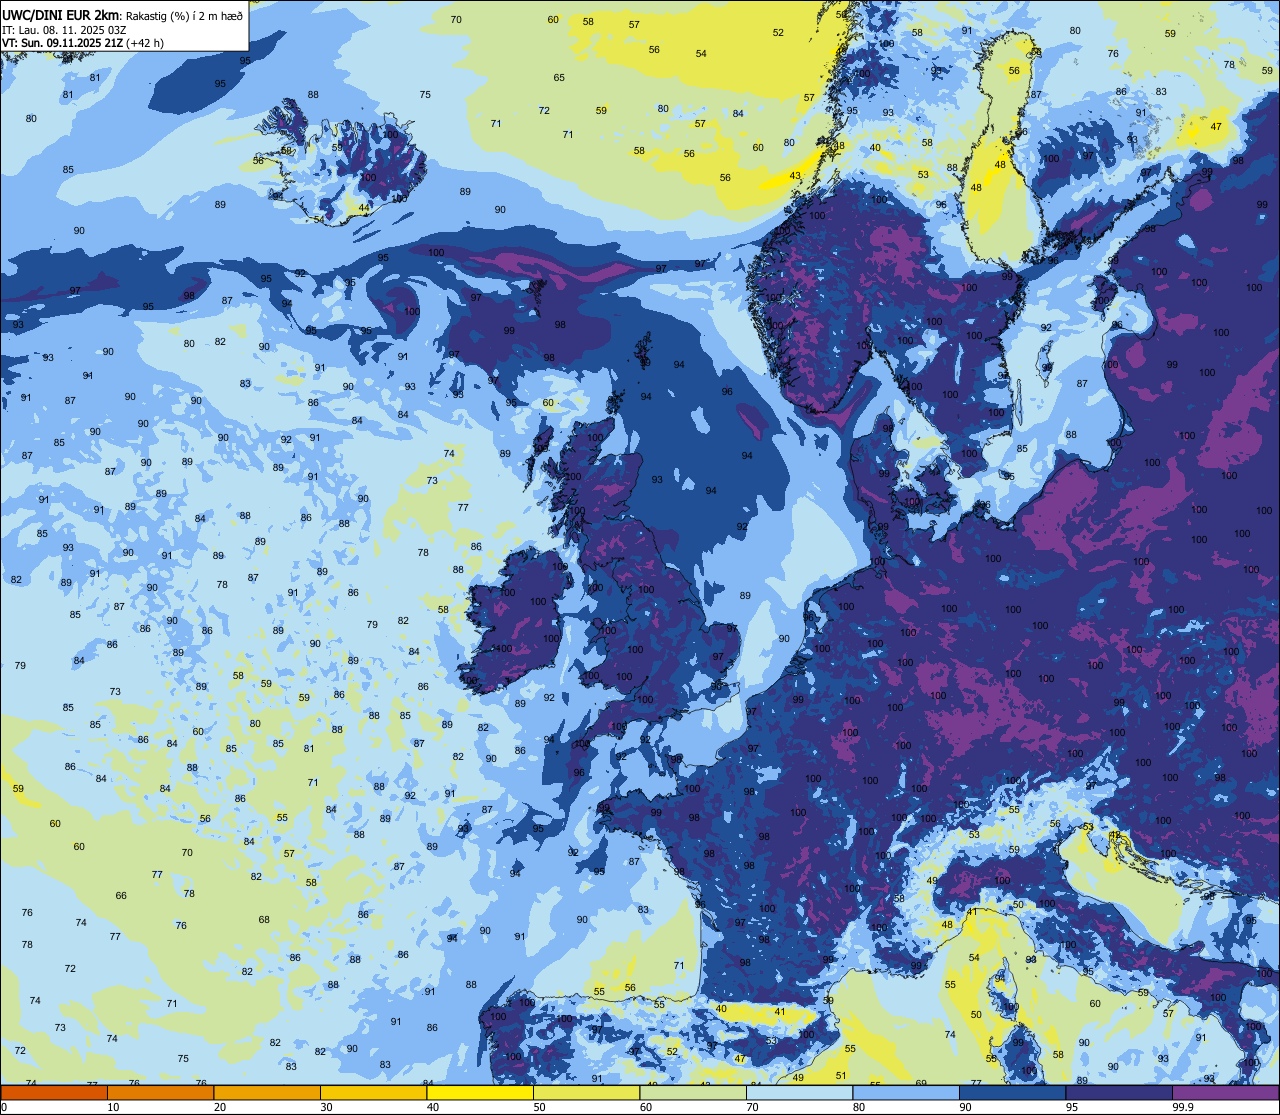Select the 95–99.9 navy legend segment
The image size is (1280, 1115).
pos(1119,1092)
